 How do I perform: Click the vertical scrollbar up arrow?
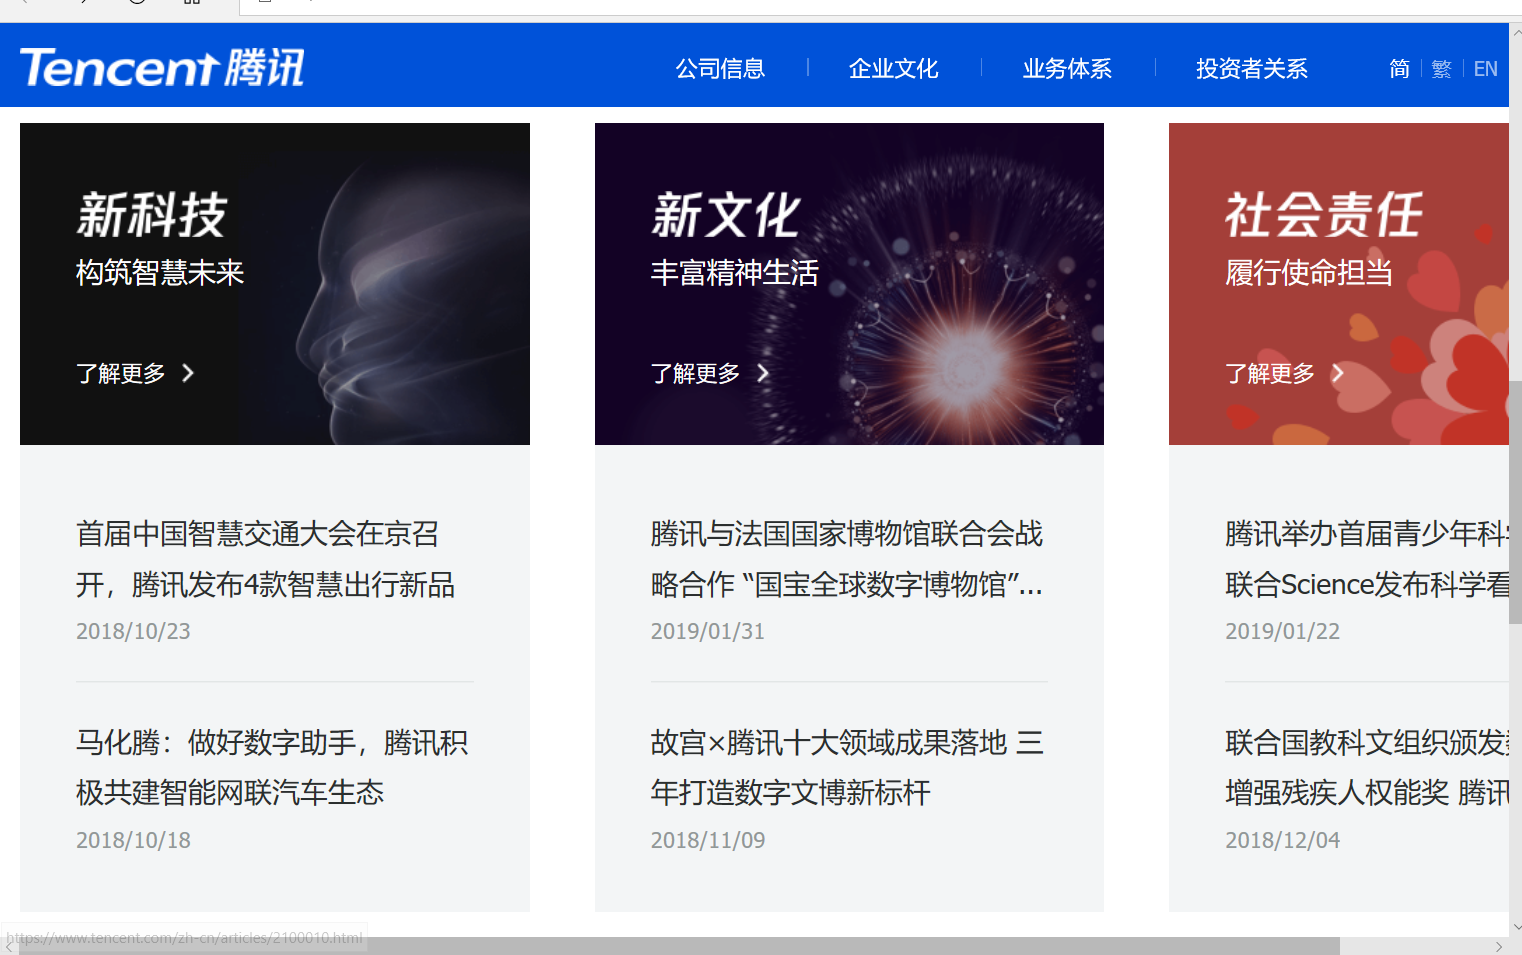click(x=1515, y=32)
